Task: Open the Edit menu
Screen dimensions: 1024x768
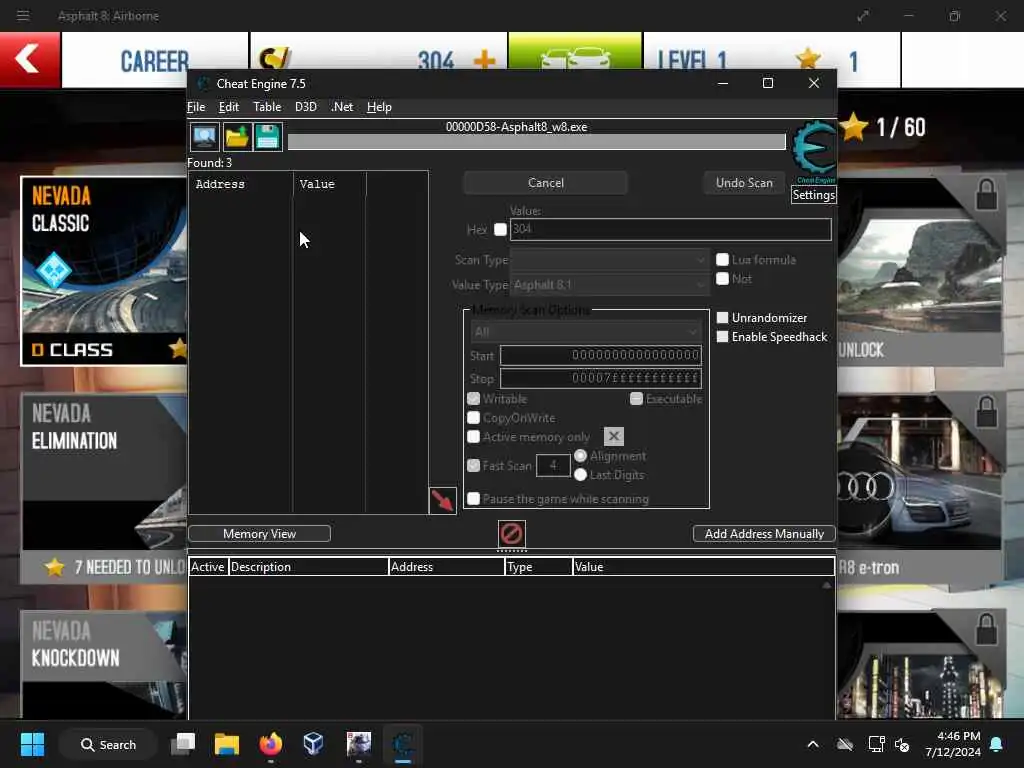Action: pyautogui.click(x=229, y=107)
